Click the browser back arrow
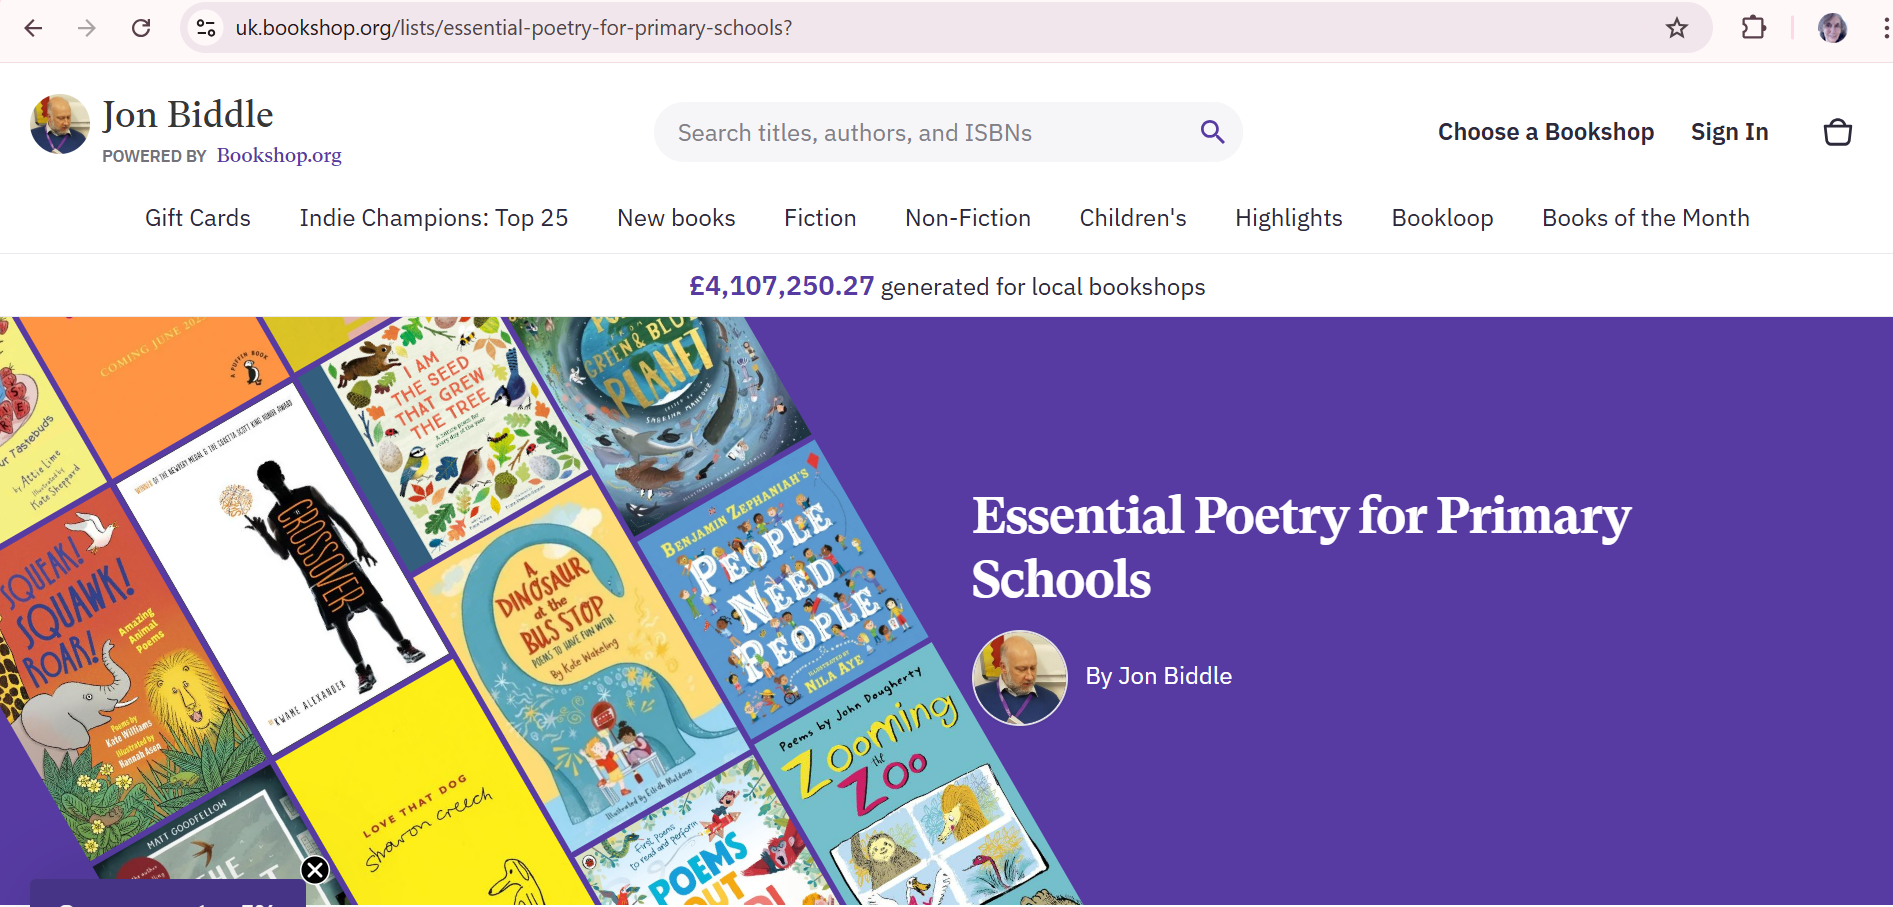The height and width of the screenshot is (907, 1893). (33, 28)
